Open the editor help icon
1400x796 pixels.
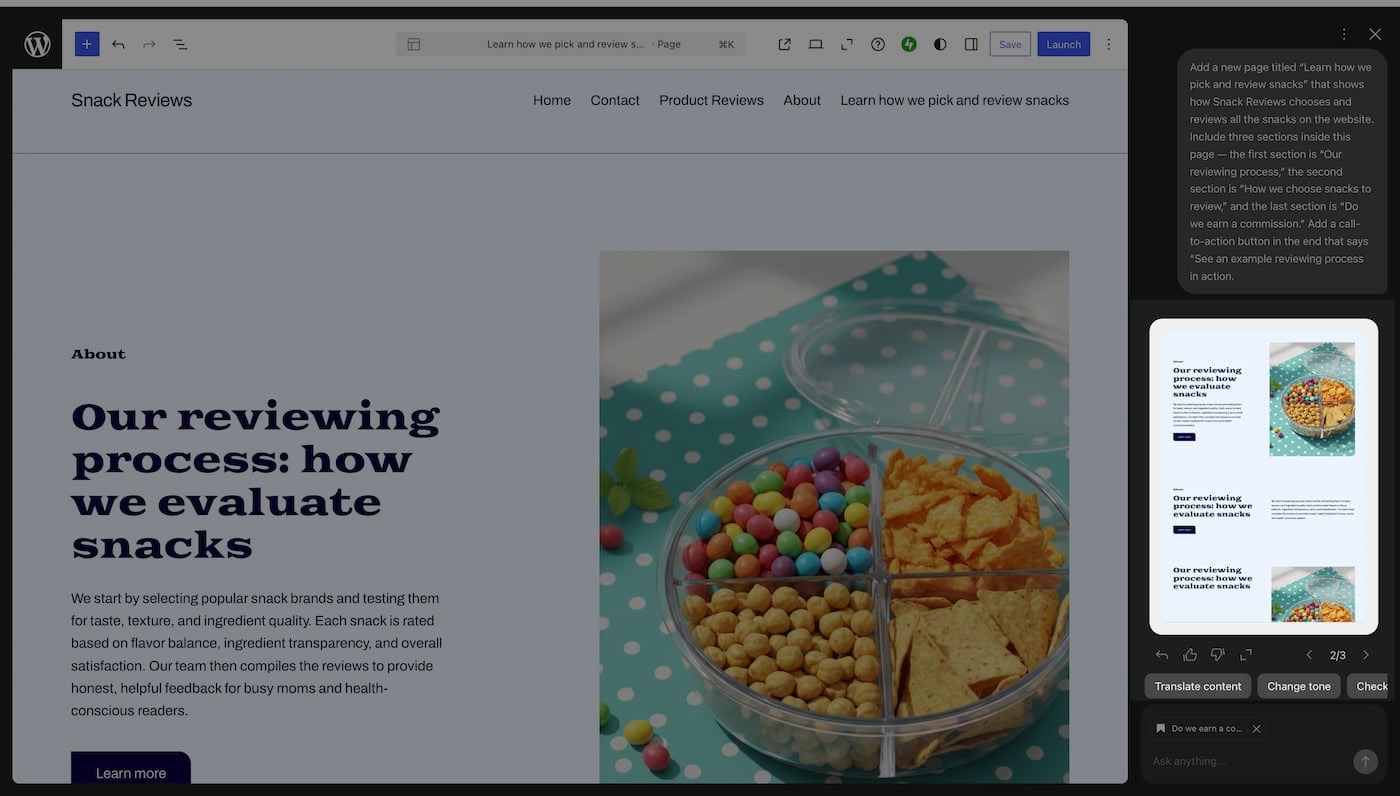tap(877, 44)
